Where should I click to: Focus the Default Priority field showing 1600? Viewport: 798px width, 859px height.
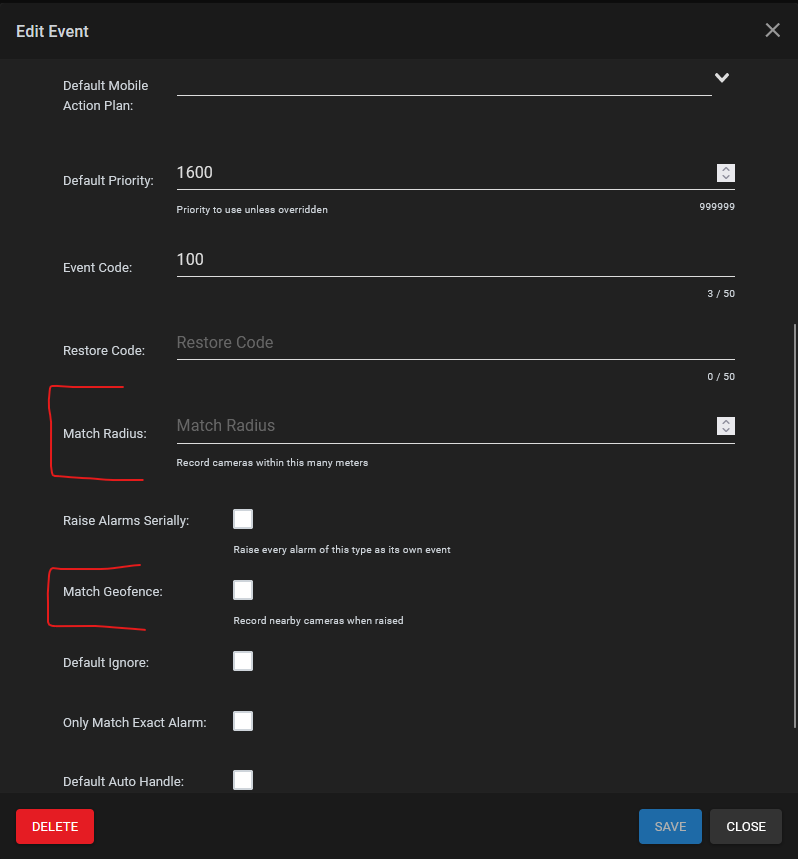coord(445,173)
